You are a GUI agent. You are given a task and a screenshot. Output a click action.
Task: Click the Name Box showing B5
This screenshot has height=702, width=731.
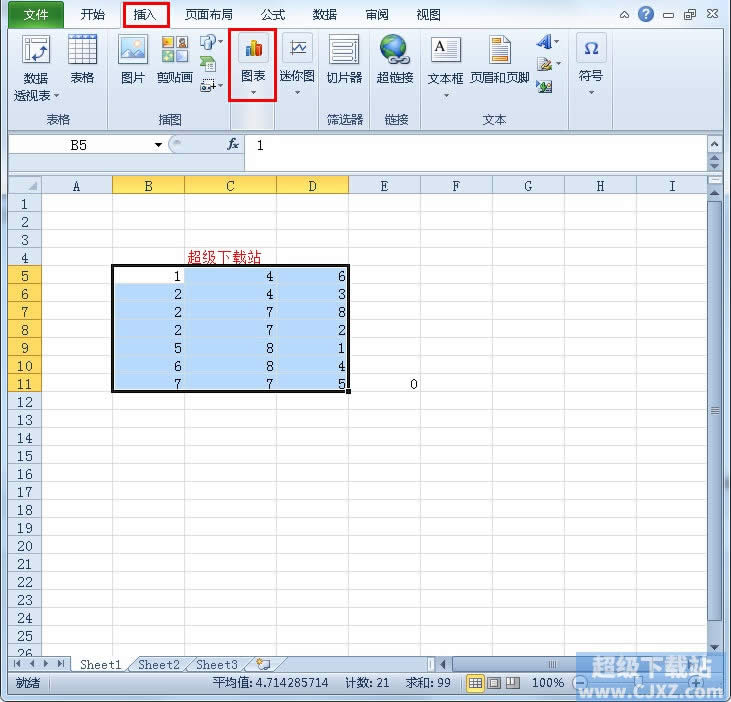pyautogui.click(x=79, y=145)
